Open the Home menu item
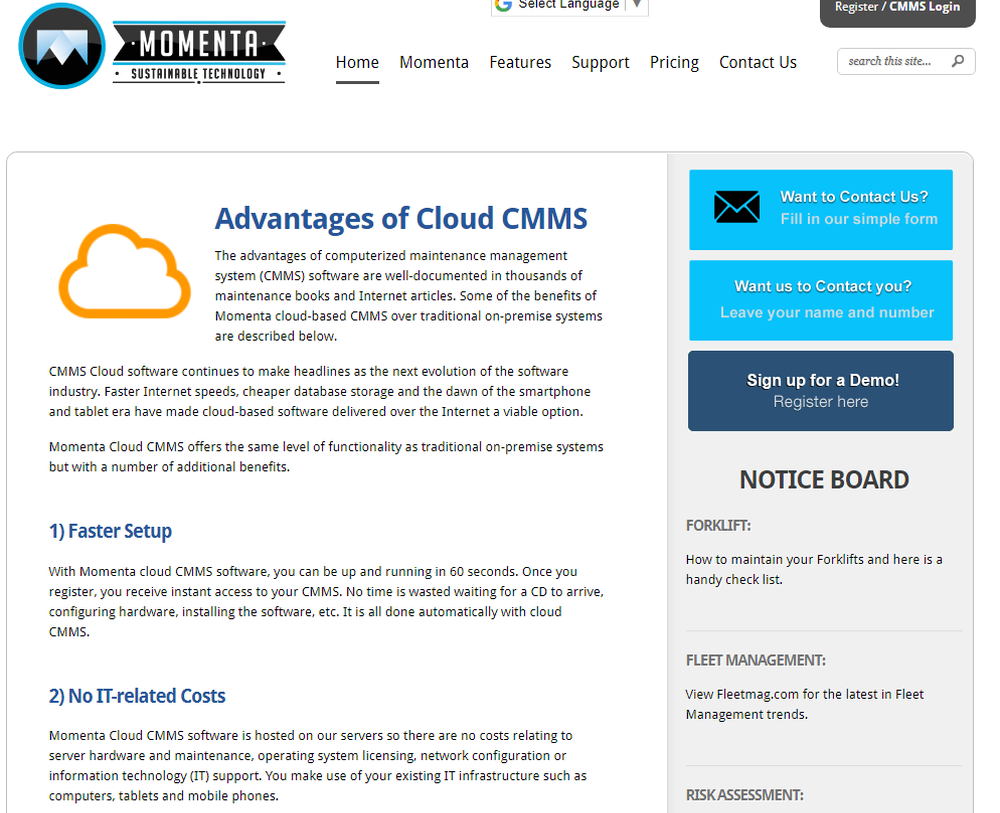Screen dimensions: 1000x813 tap(357, 62)
